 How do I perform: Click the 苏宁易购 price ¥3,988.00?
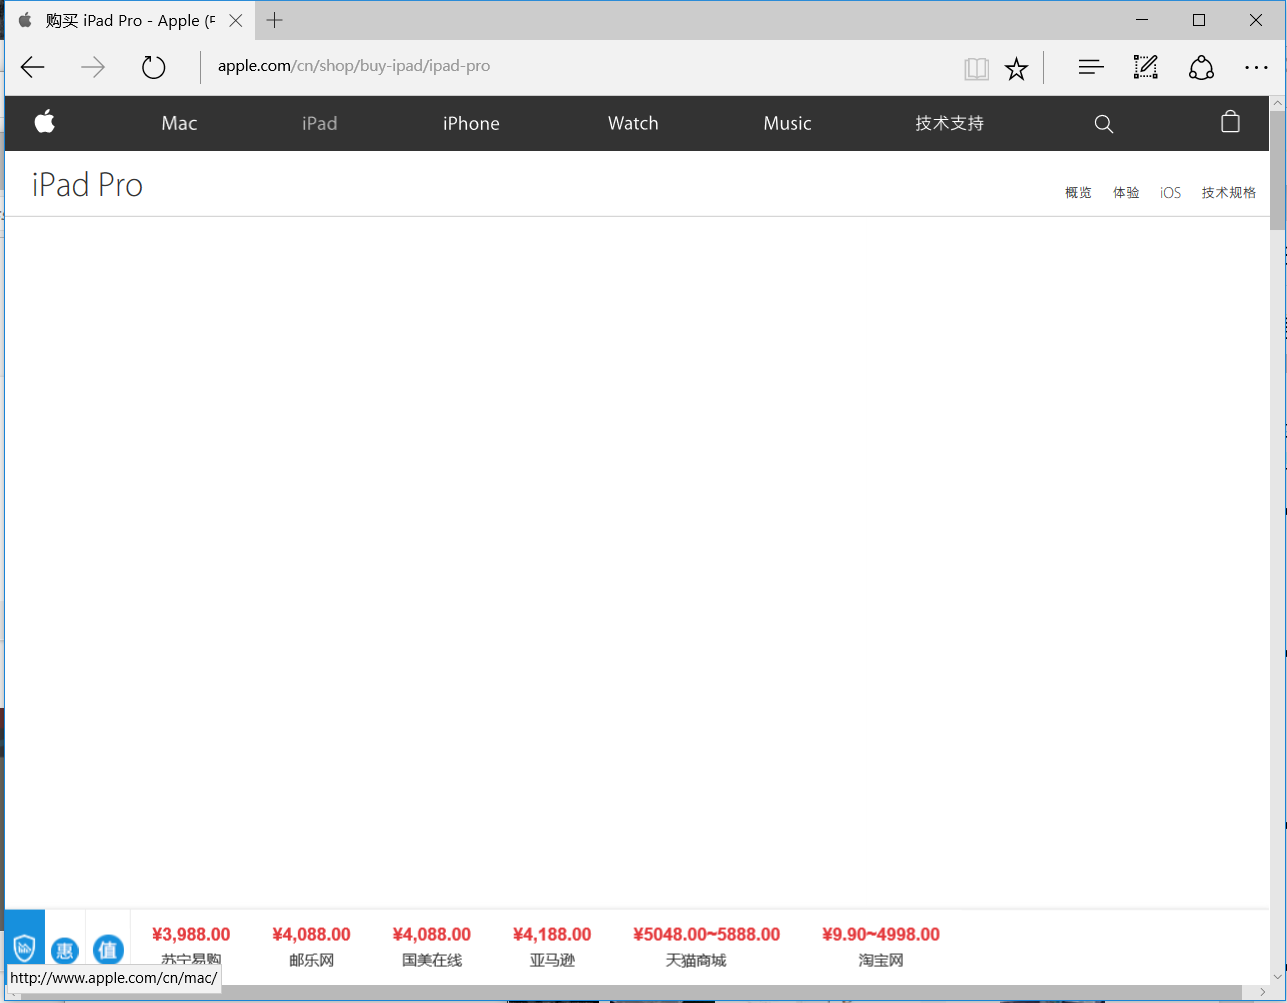[x=191, y=935]
